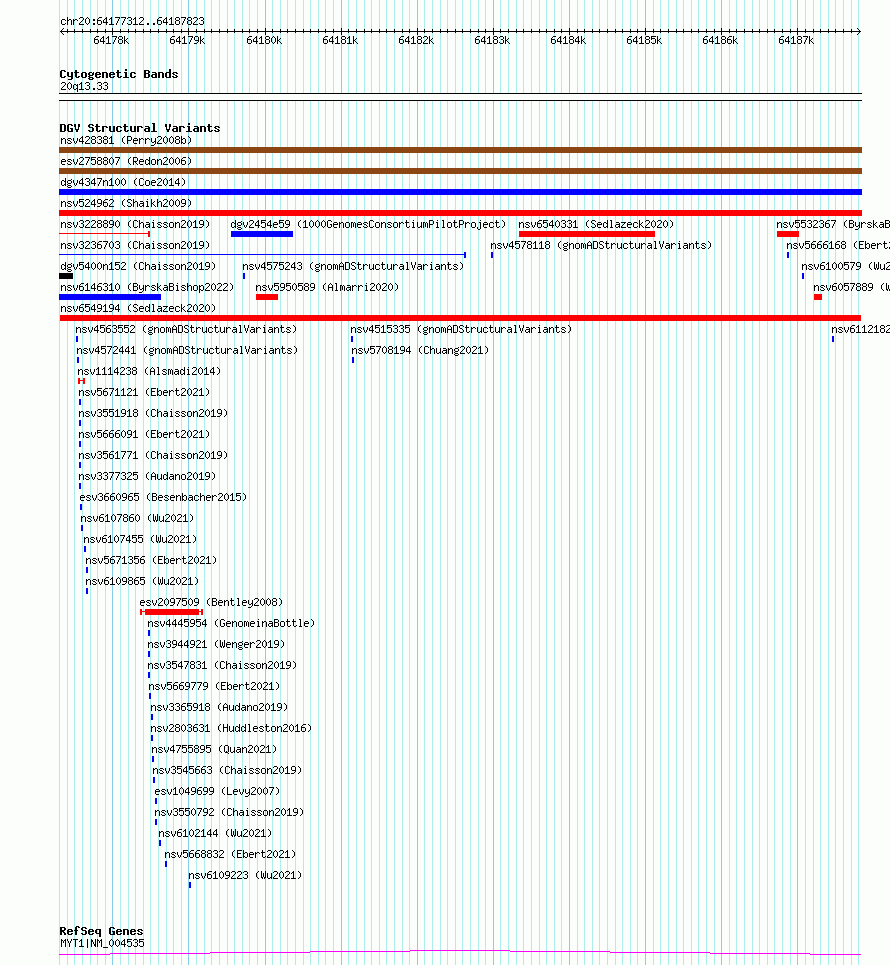Viewport: 890px width, 965px height.
Task: Open nsv5708194 (Chuang2021) entry
Action: coord(420,350)
